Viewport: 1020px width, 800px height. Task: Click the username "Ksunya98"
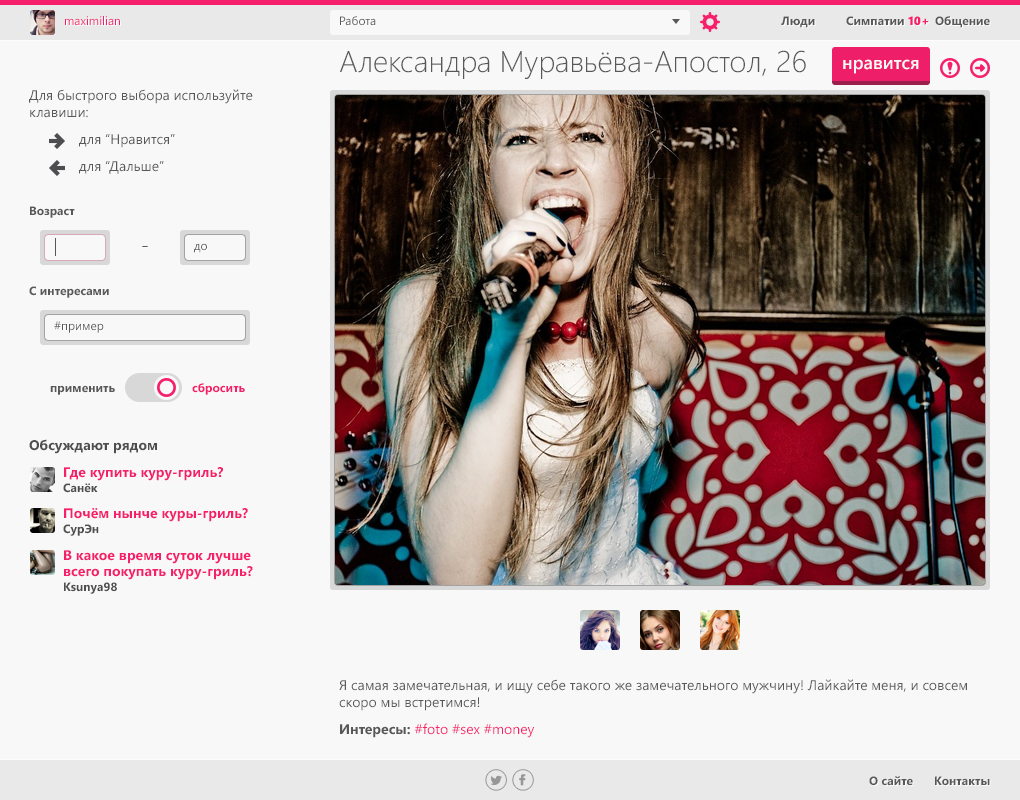[90, 587]
